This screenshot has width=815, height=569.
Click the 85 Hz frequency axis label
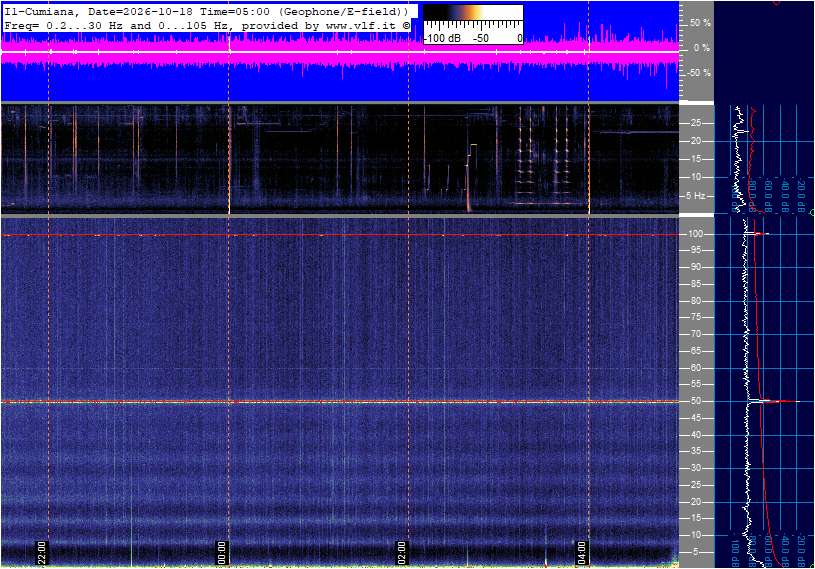[x=695, y=284]
